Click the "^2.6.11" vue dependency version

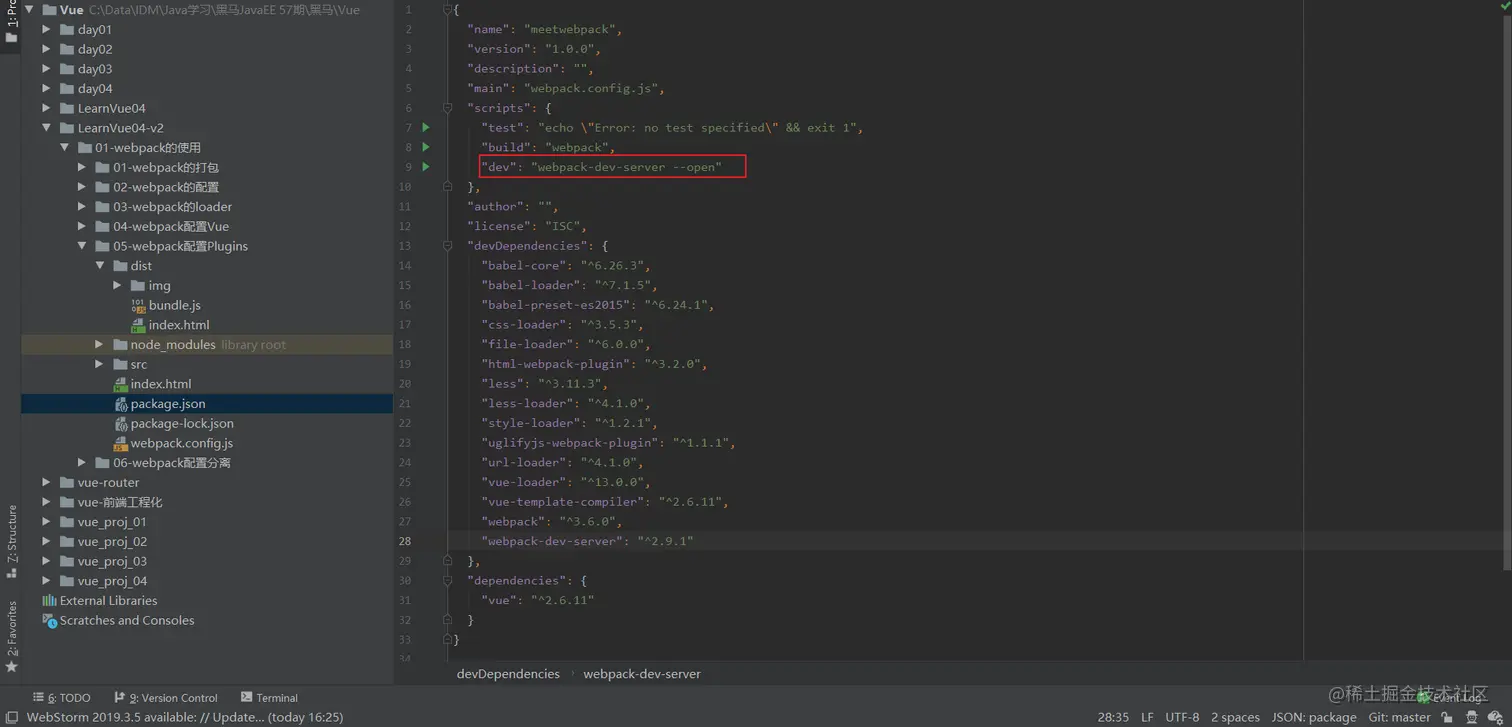562,600
